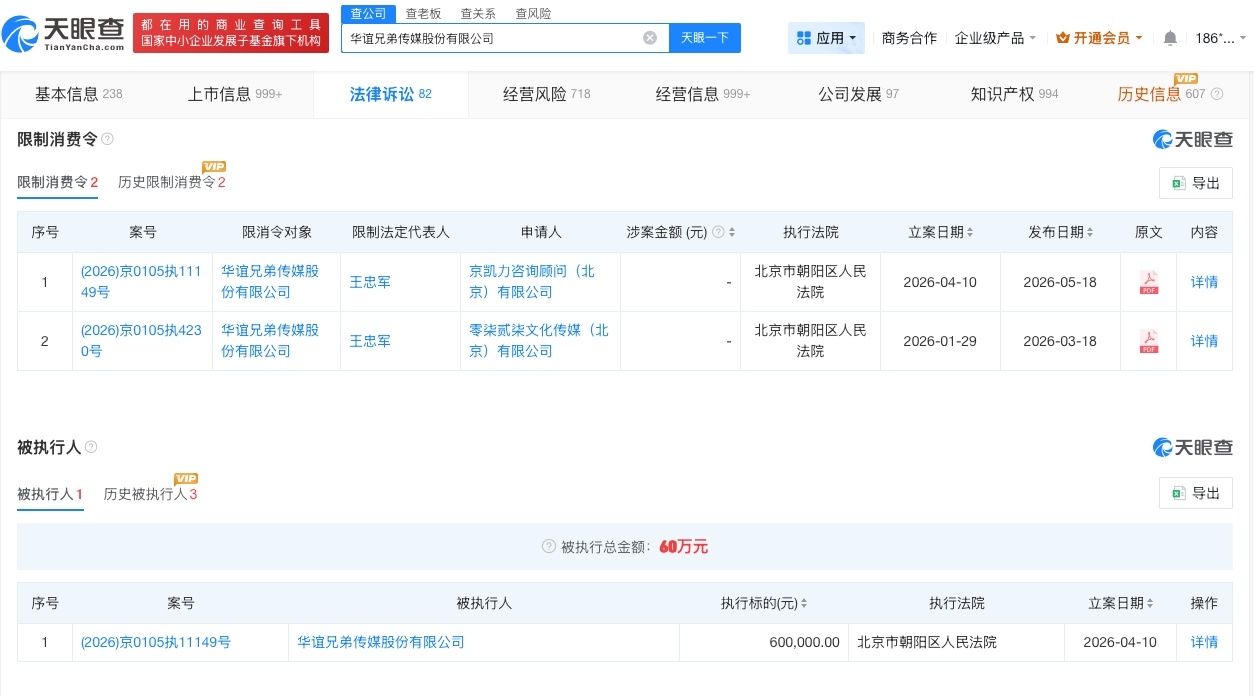Screen dimensions: 1254x696
Task: Open the 历史被执行人 sub-tab
Action: point(150,494)
